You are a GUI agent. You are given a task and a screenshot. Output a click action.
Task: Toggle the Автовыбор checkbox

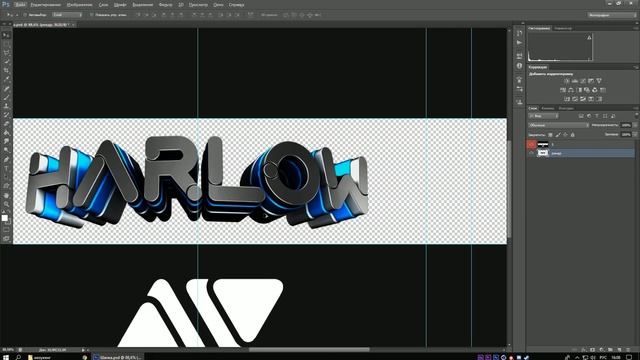tap(25, 15)
